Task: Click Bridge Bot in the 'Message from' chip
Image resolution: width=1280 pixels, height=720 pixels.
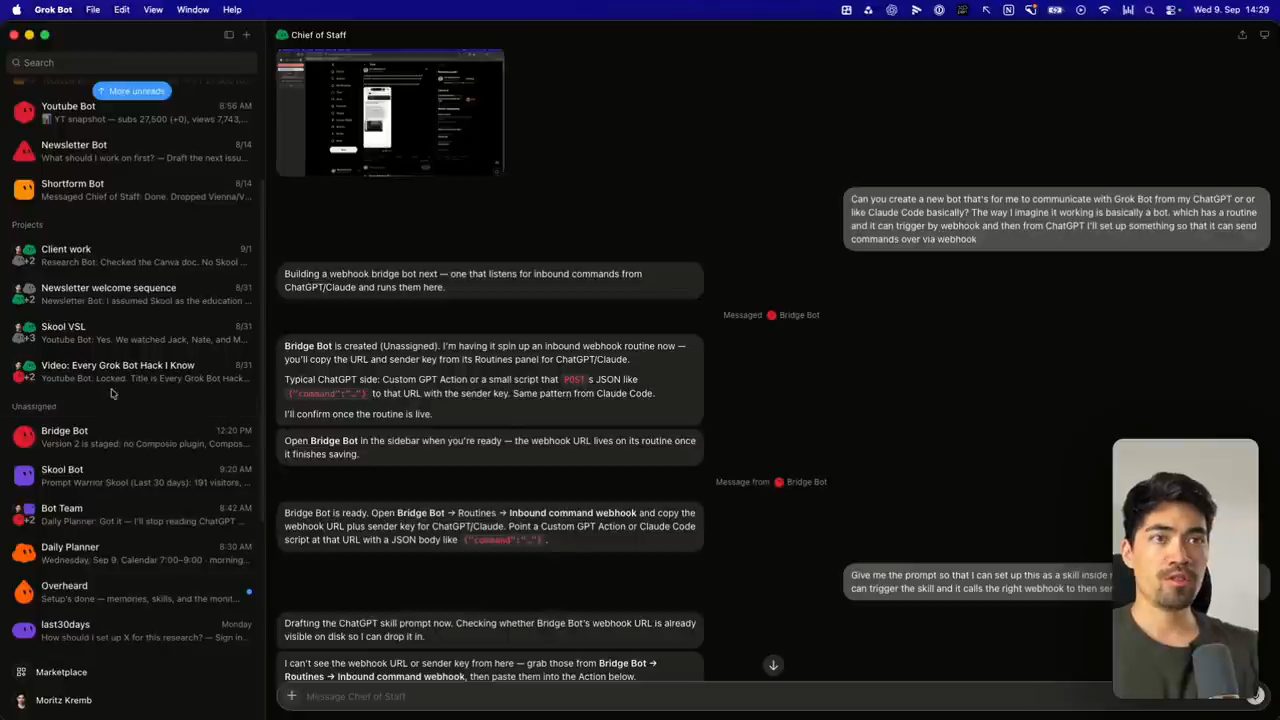Action: click(800, 482)
